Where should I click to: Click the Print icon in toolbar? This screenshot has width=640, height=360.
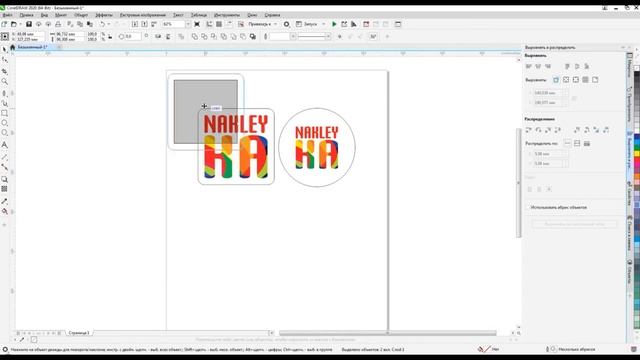click(x=58, y=24)
